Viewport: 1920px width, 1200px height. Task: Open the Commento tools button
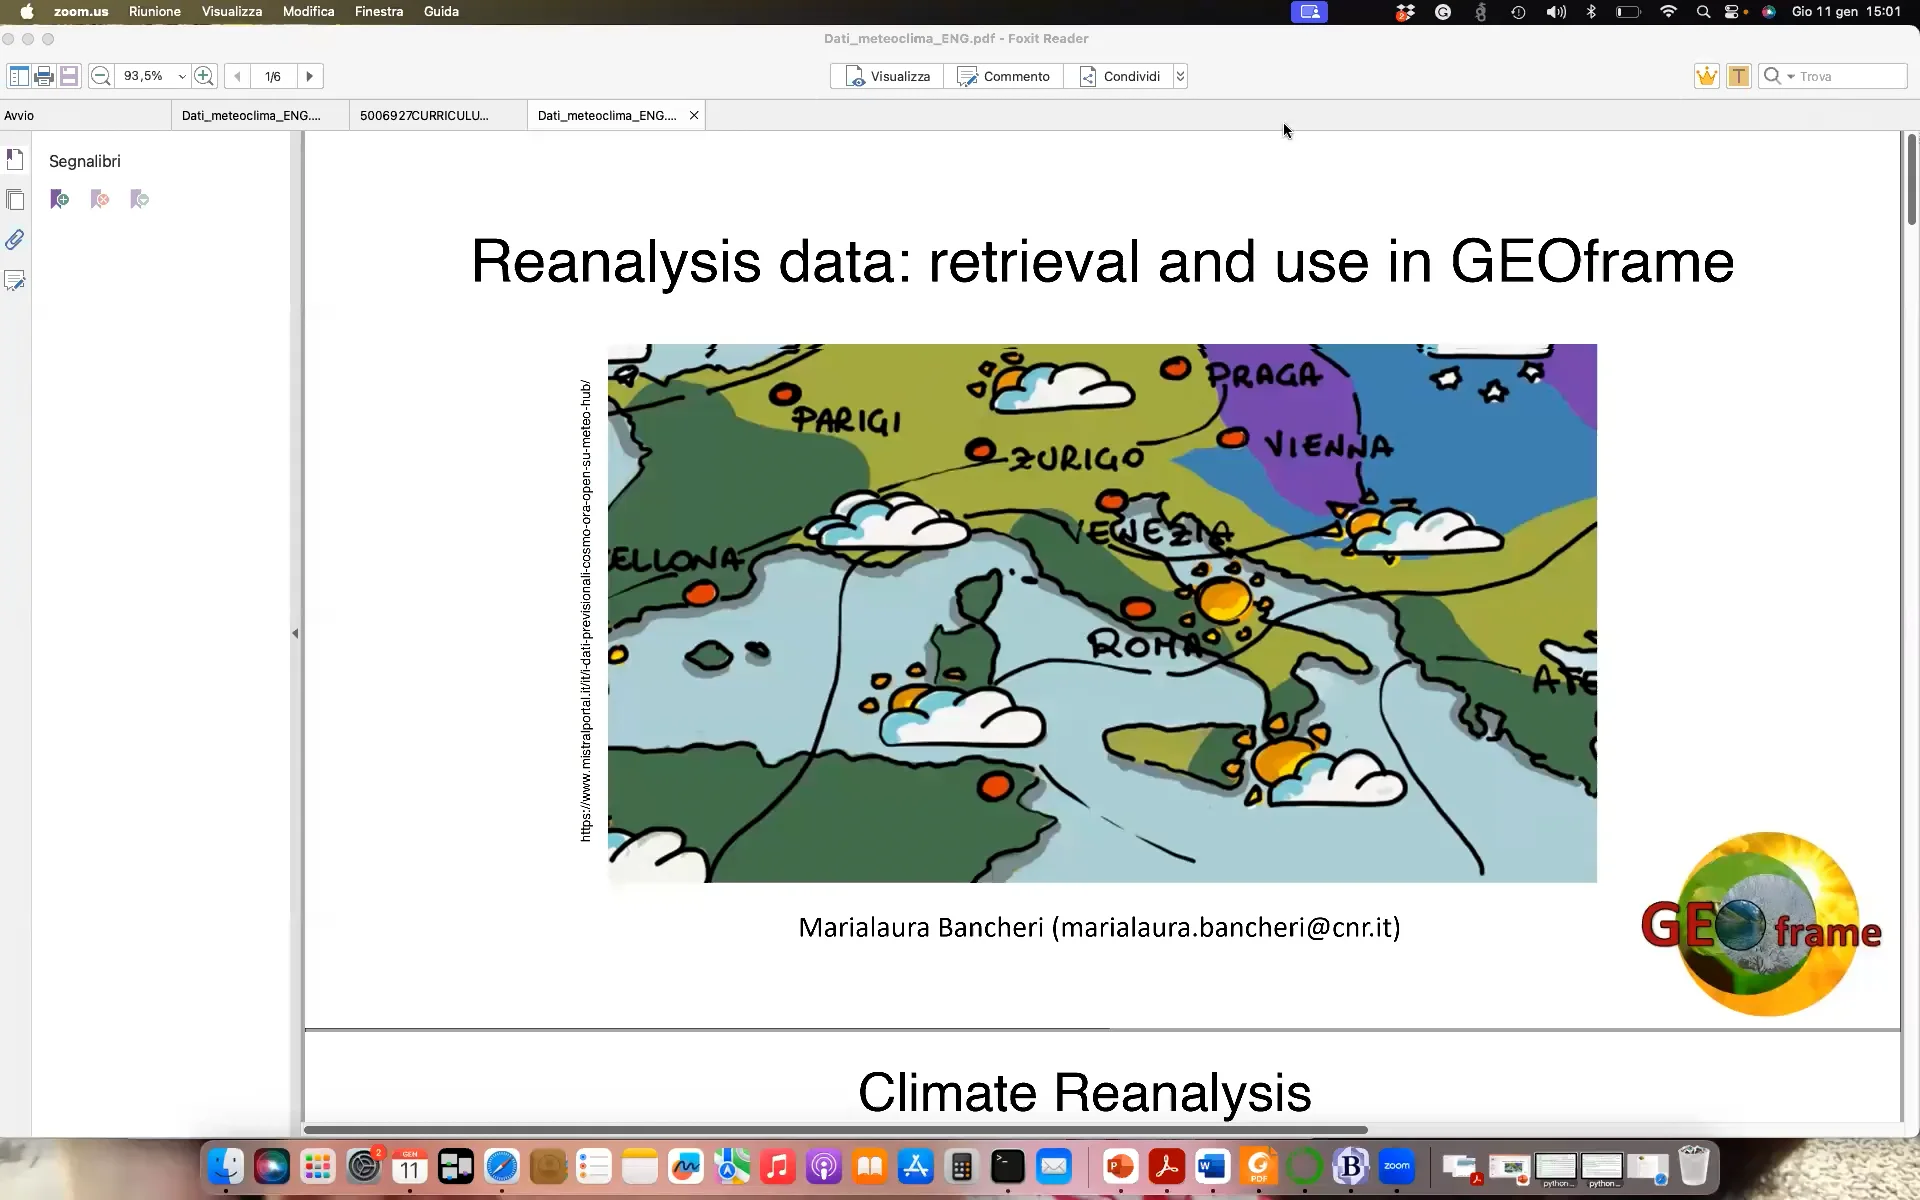[x=1004, y=76]
